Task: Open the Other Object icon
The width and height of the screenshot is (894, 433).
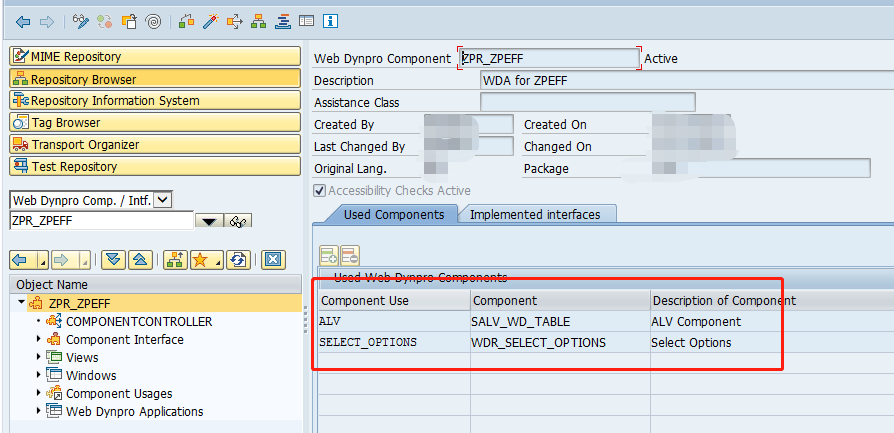Action: [130, 22]
